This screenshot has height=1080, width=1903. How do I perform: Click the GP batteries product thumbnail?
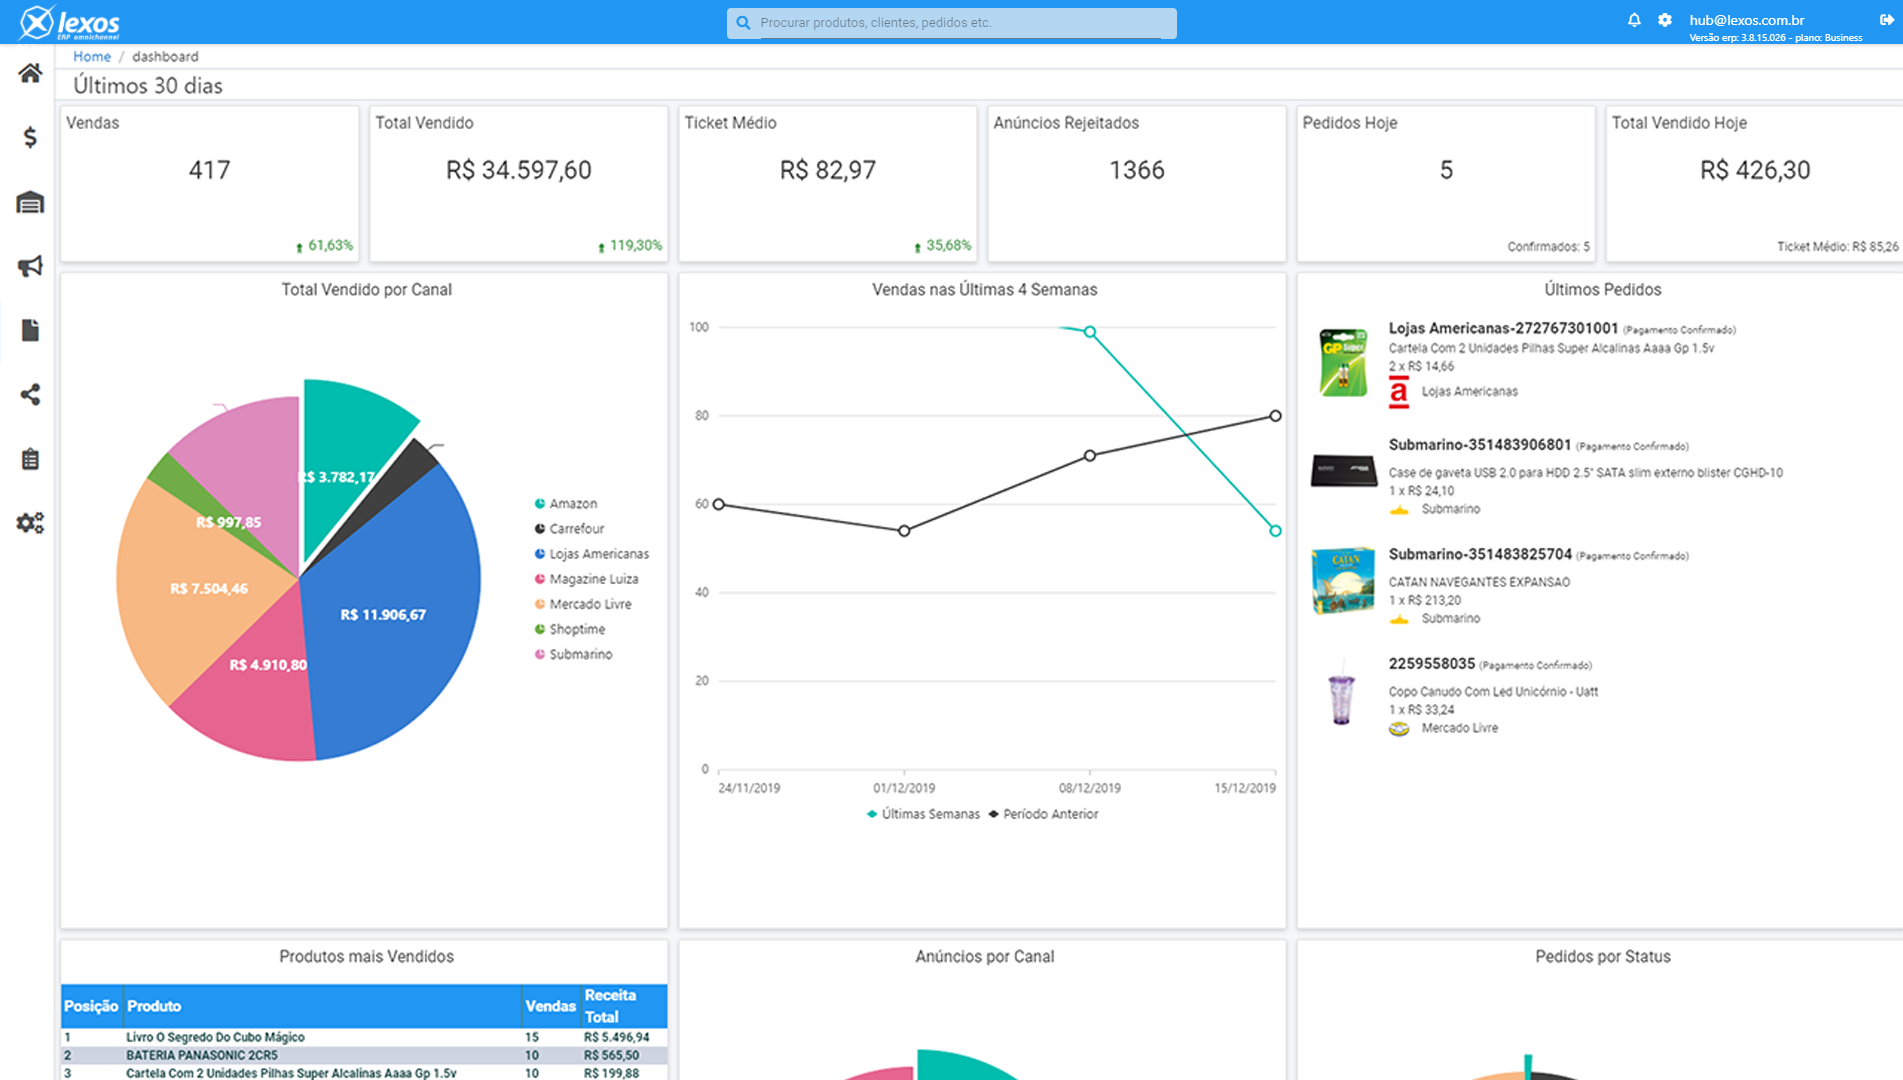pos(1343,362)
